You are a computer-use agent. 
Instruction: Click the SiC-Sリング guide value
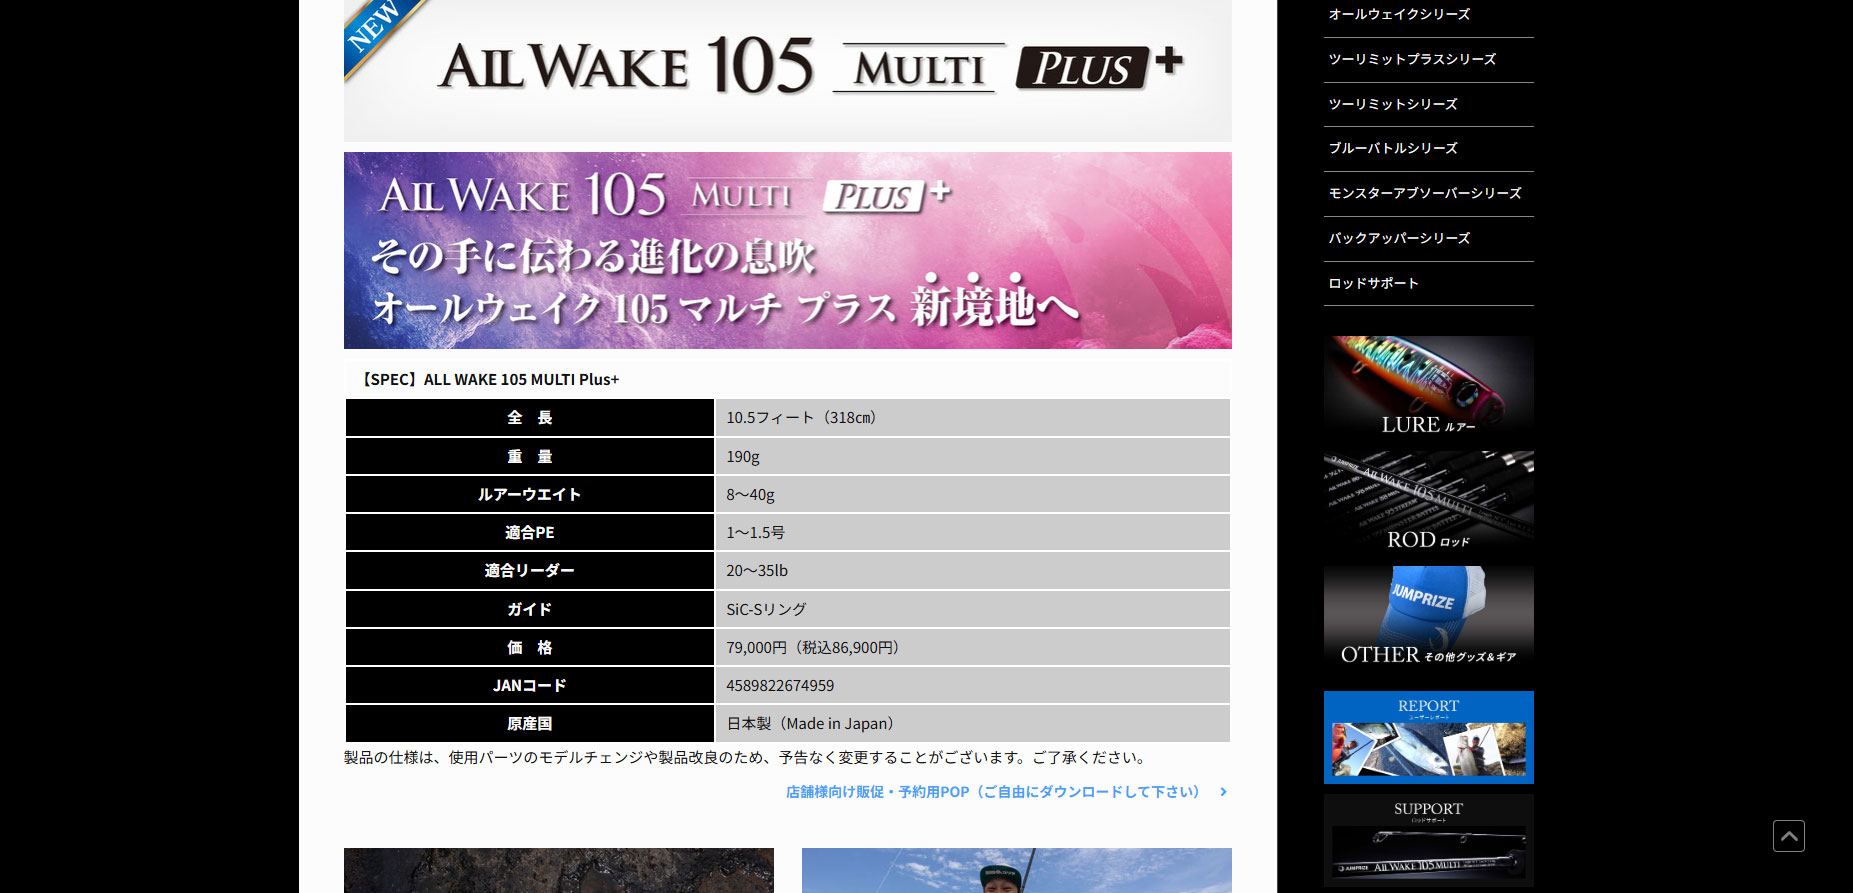(766, 610)
